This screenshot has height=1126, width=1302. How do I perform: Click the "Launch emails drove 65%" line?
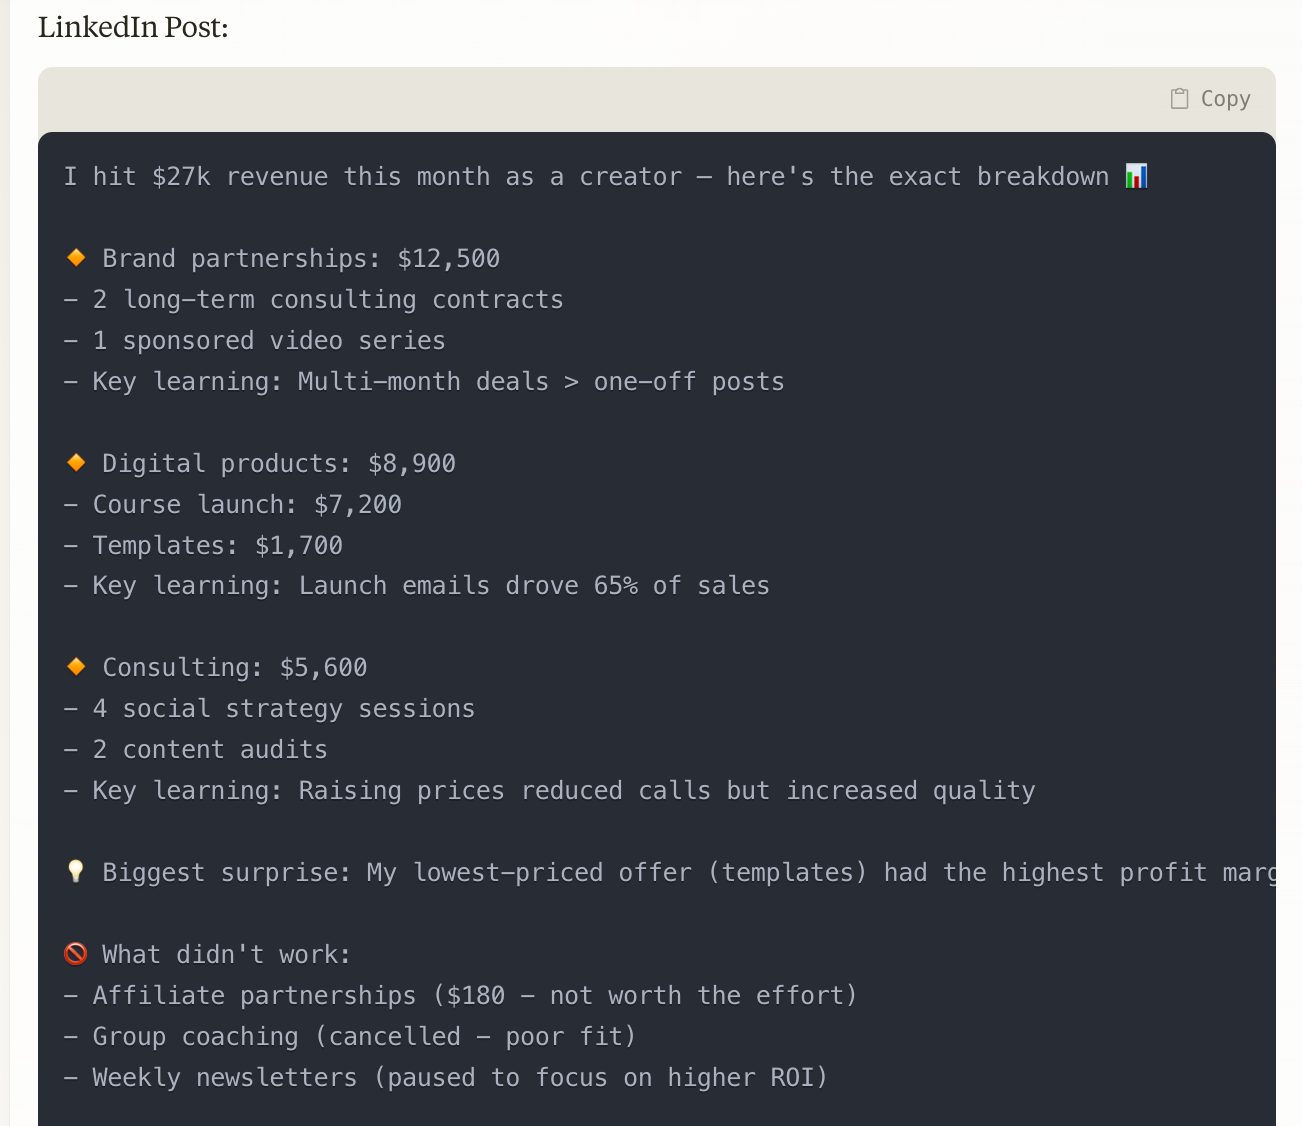tap(417, 586)
